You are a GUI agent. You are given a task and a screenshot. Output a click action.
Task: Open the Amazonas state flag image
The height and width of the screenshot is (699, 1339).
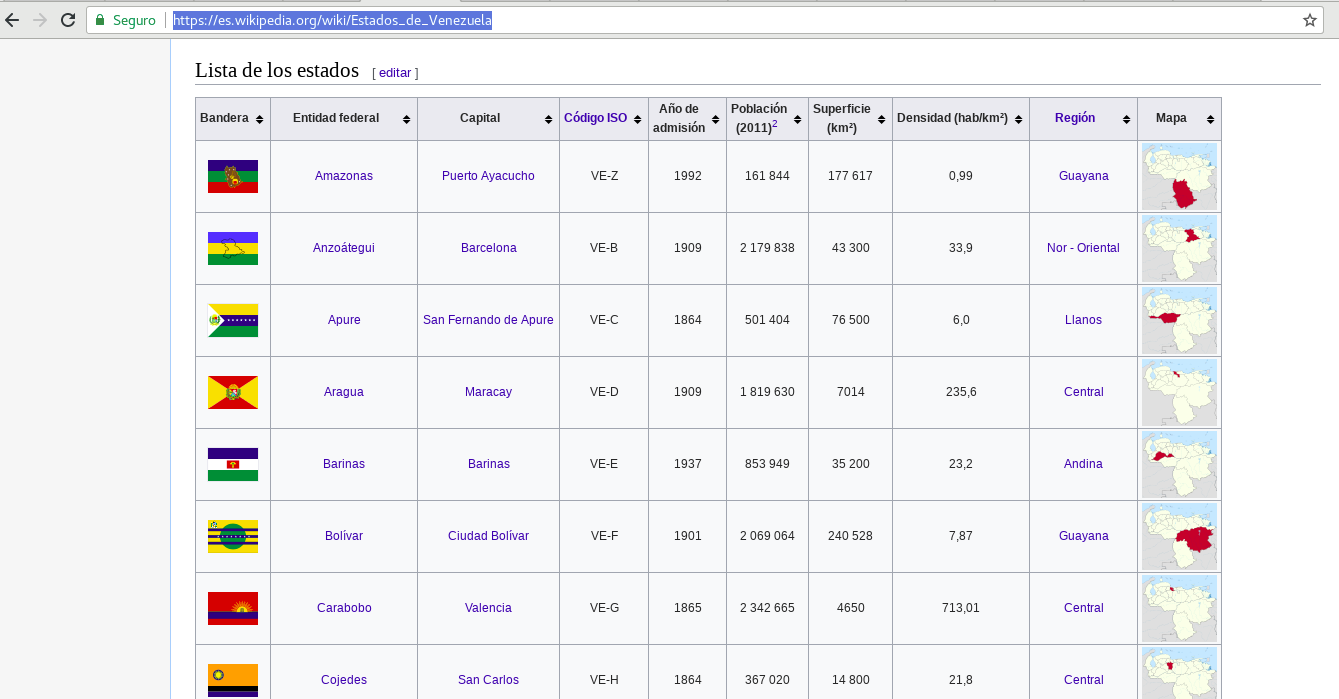coord(232,176)
